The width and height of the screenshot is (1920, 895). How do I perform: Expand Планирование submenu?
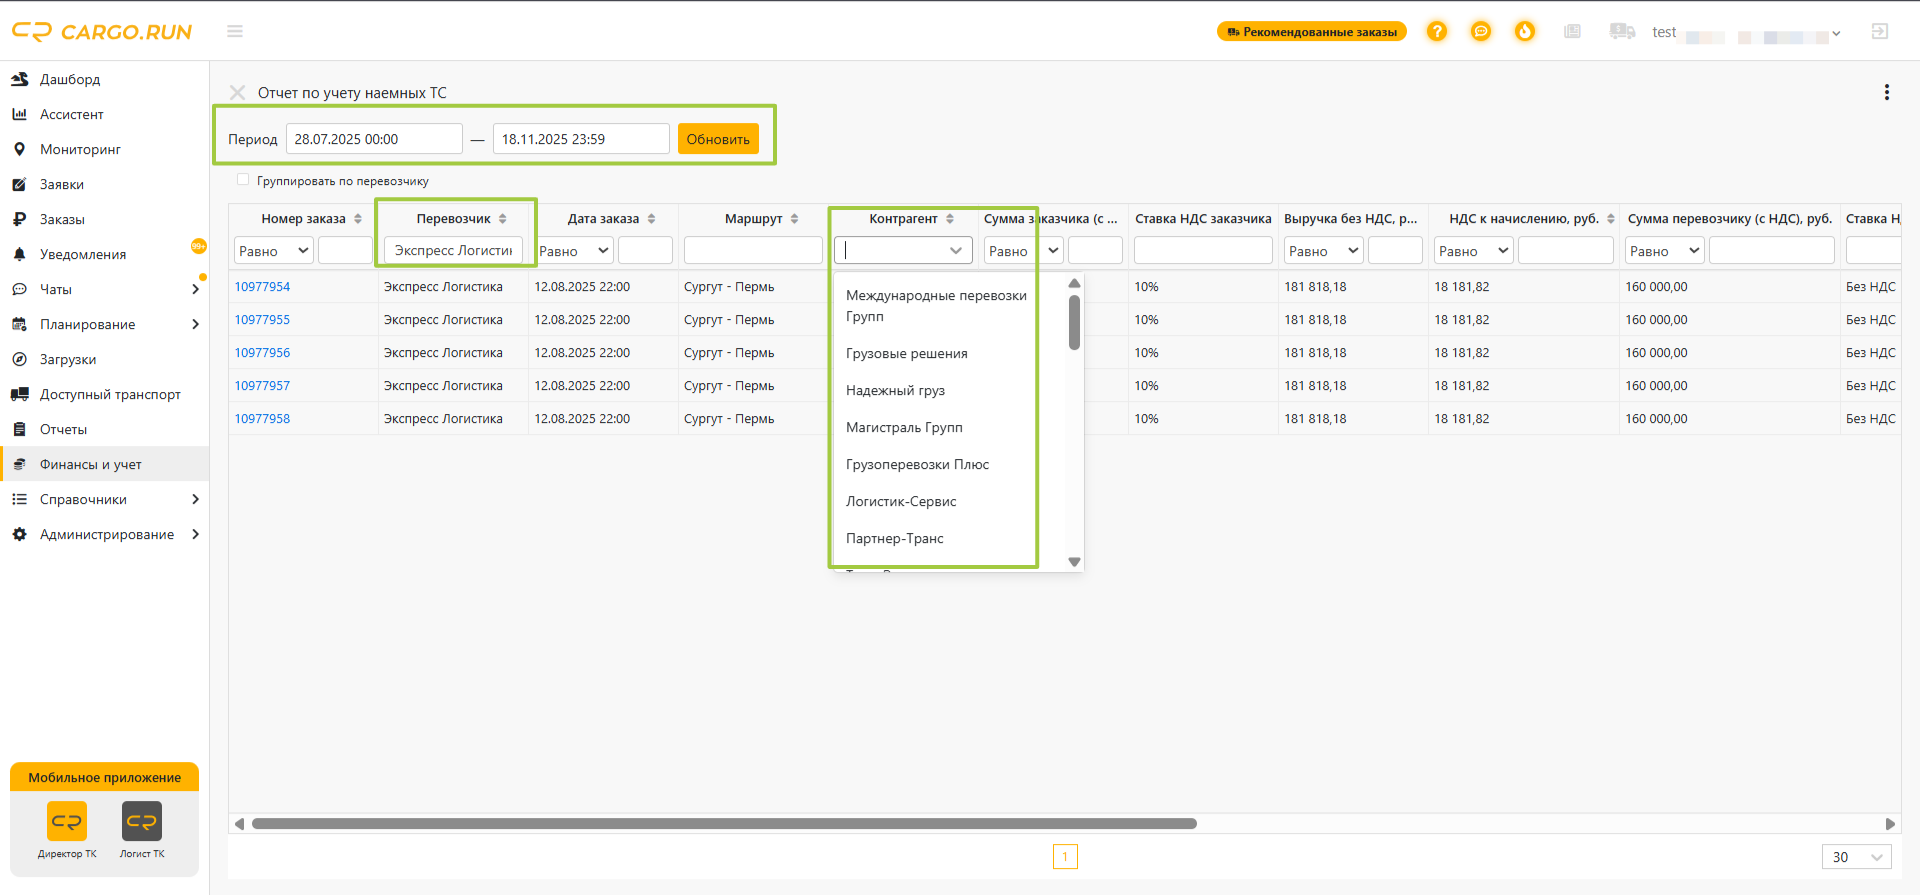coord(195,324)
